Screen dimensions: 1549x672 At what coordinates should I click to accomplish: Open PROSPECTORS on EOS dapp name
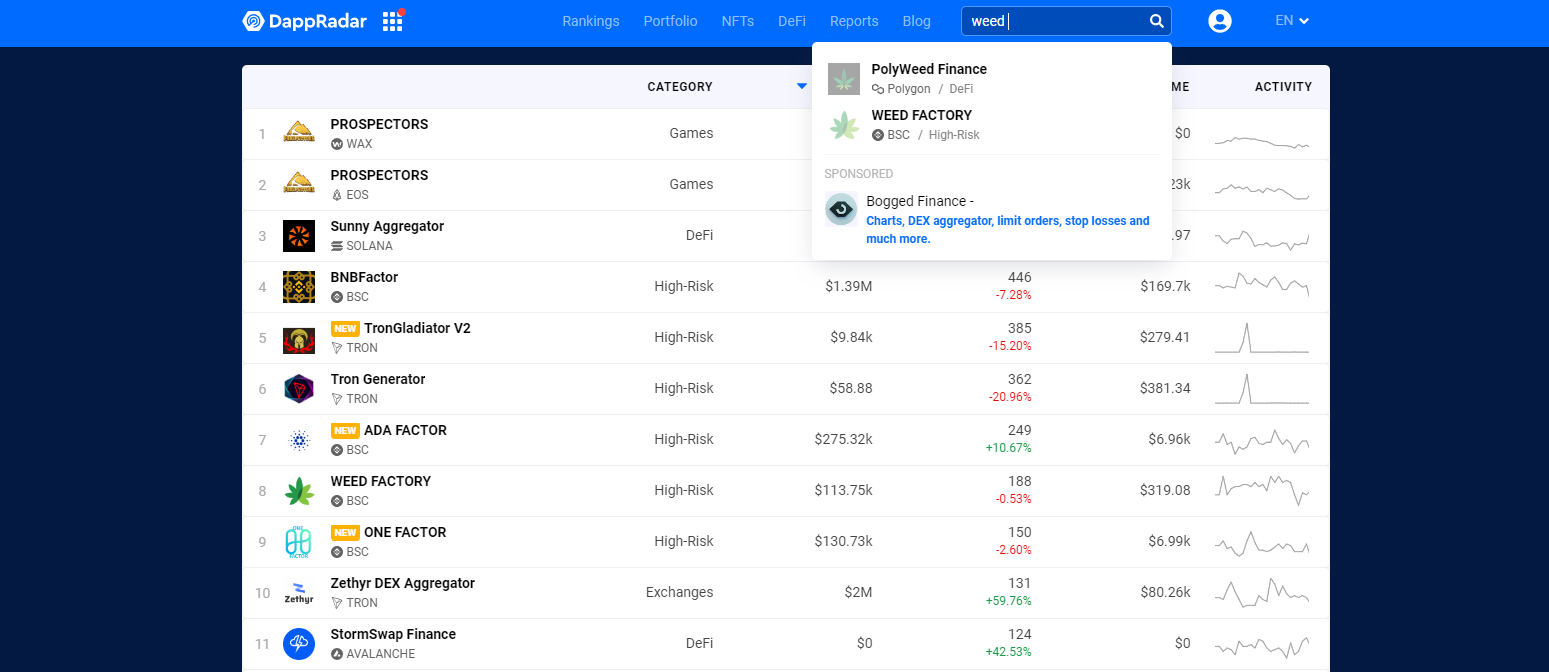coord(379,175)
